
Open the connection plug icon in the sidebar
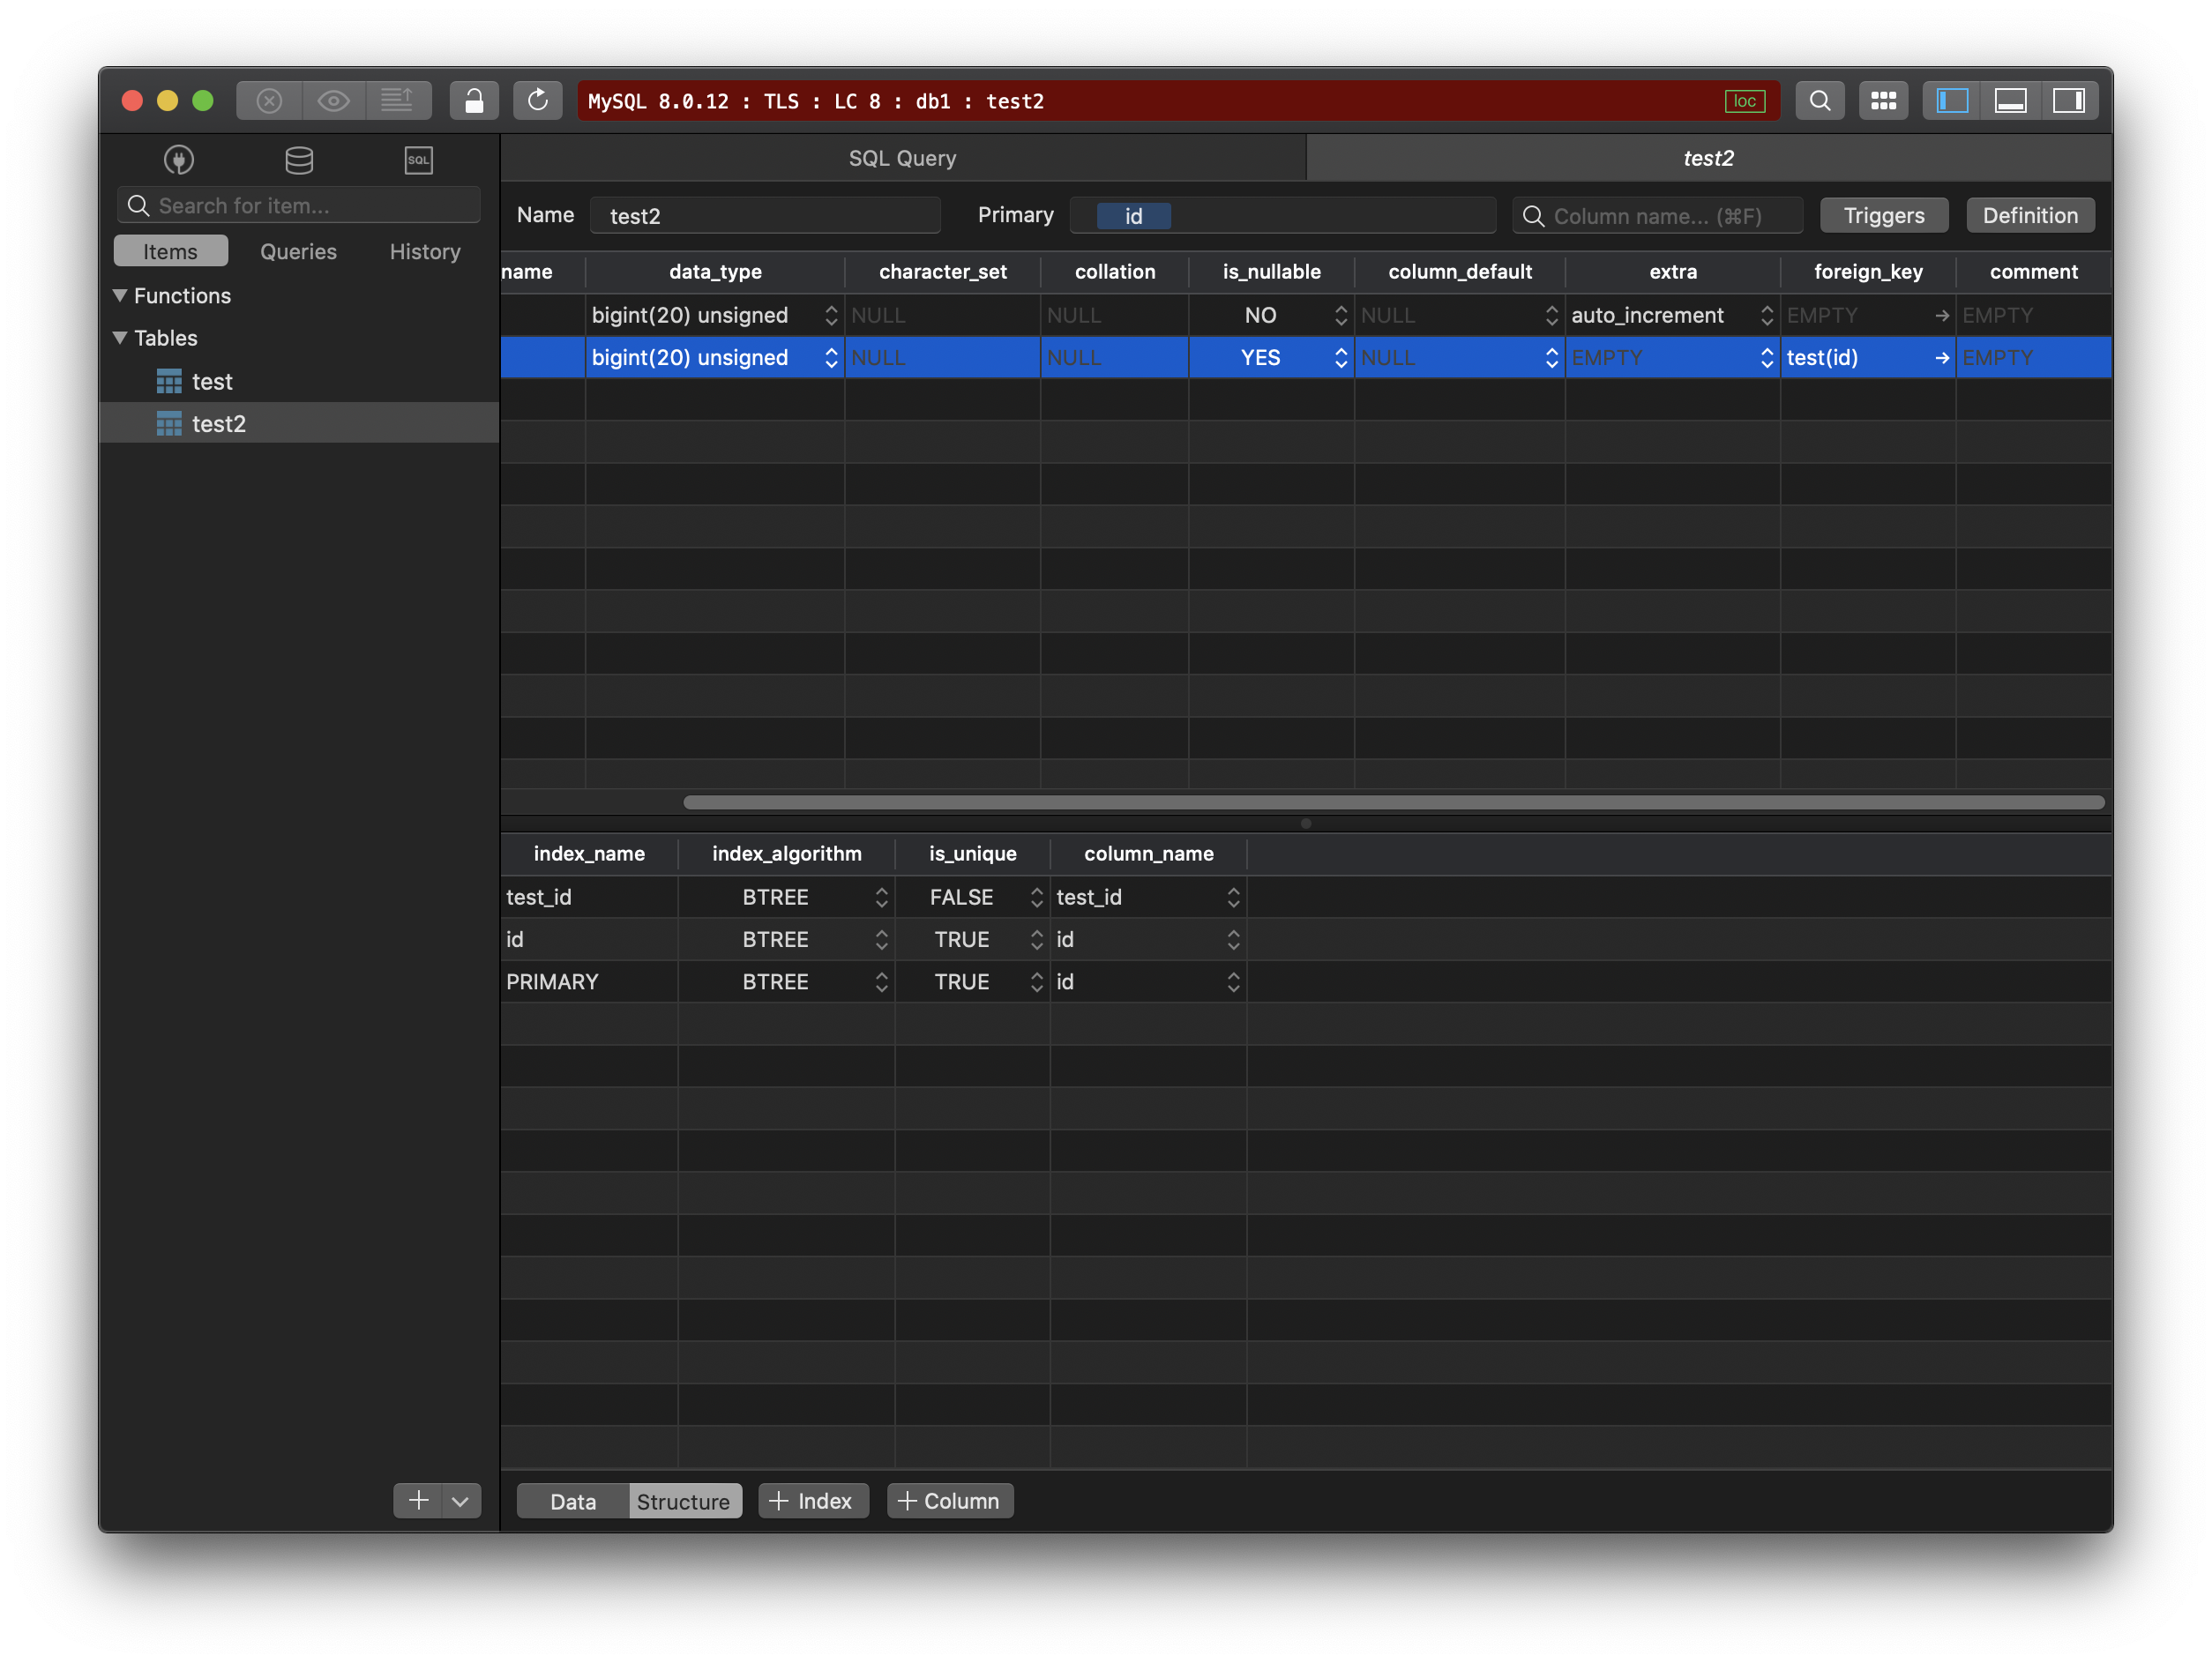pos(179,160)
